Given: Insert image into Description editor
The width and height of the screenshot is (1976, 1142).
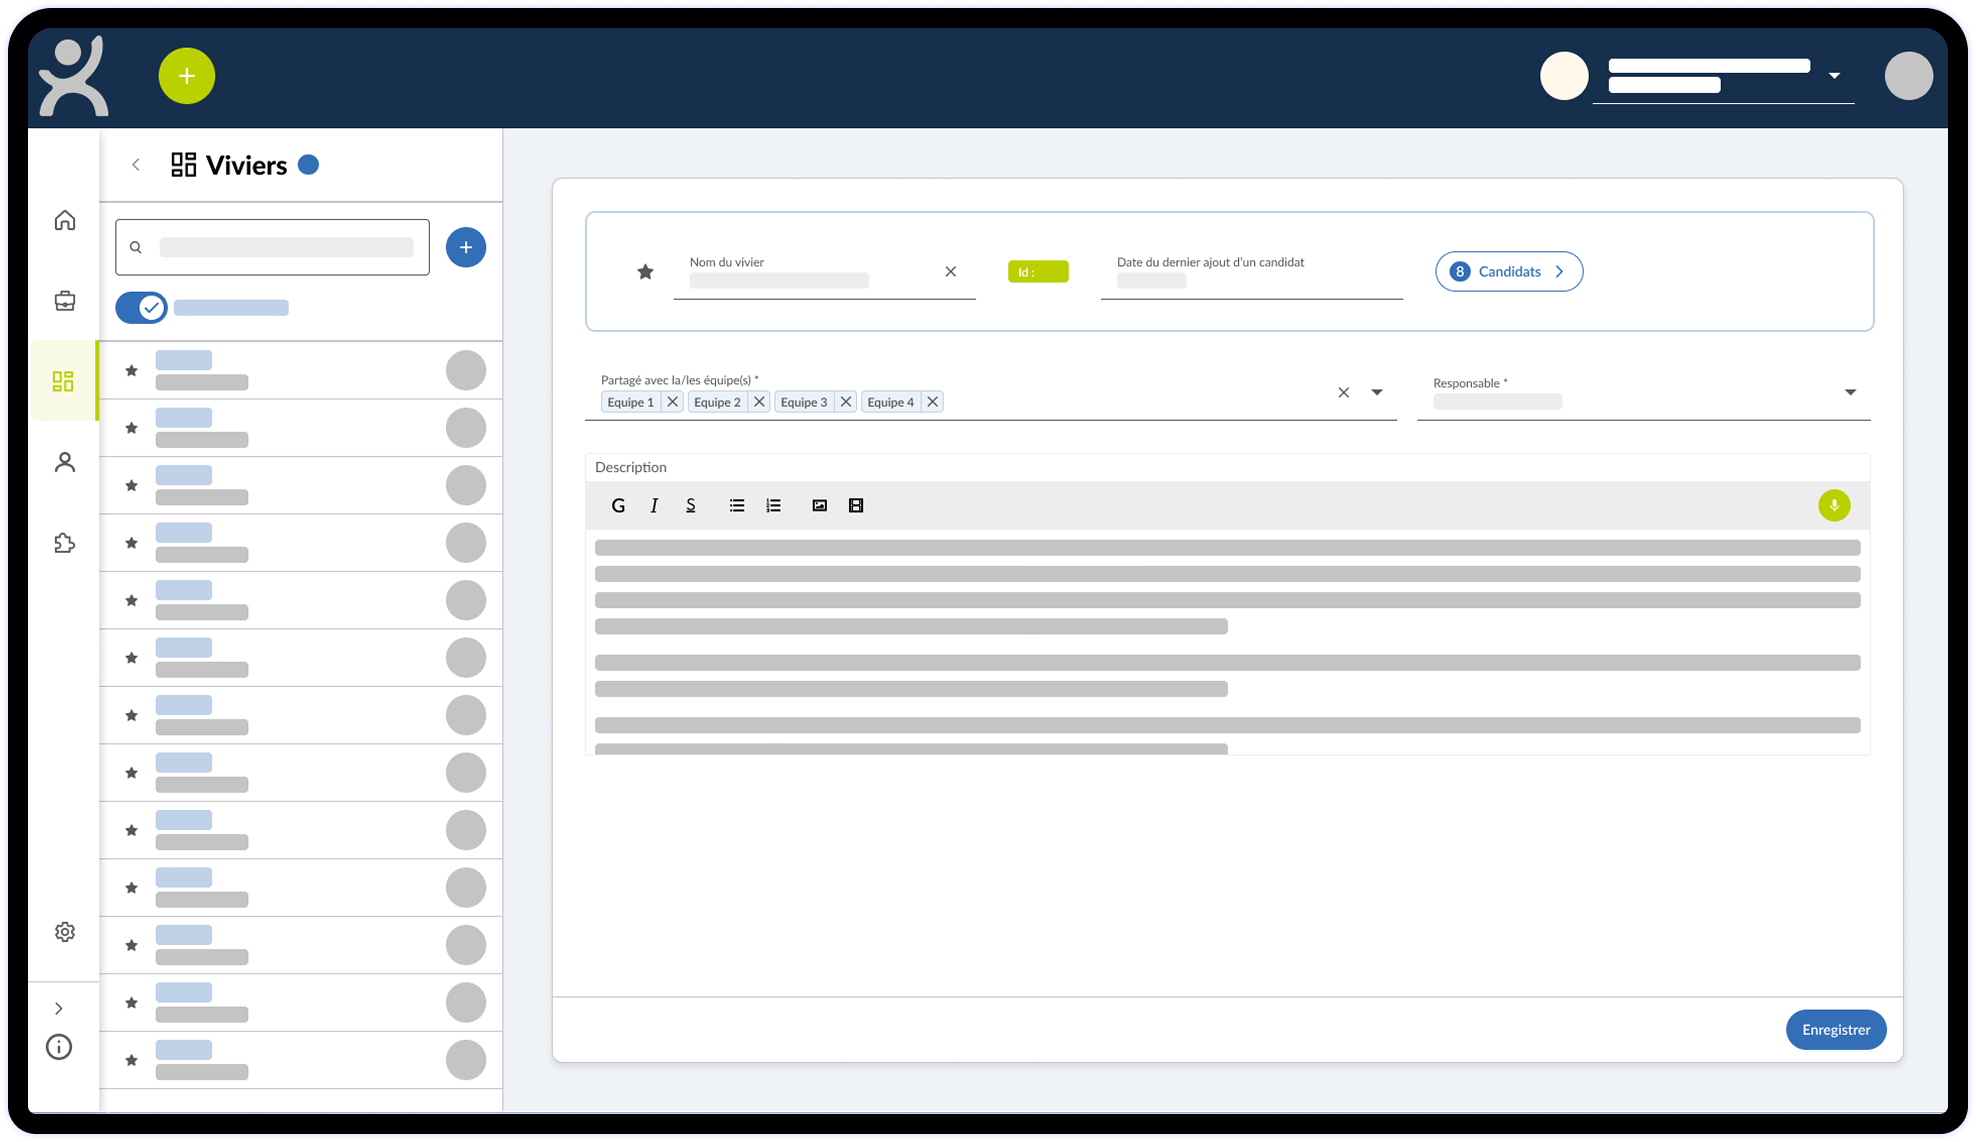Looking at the screenshot, I should (819, 506).
